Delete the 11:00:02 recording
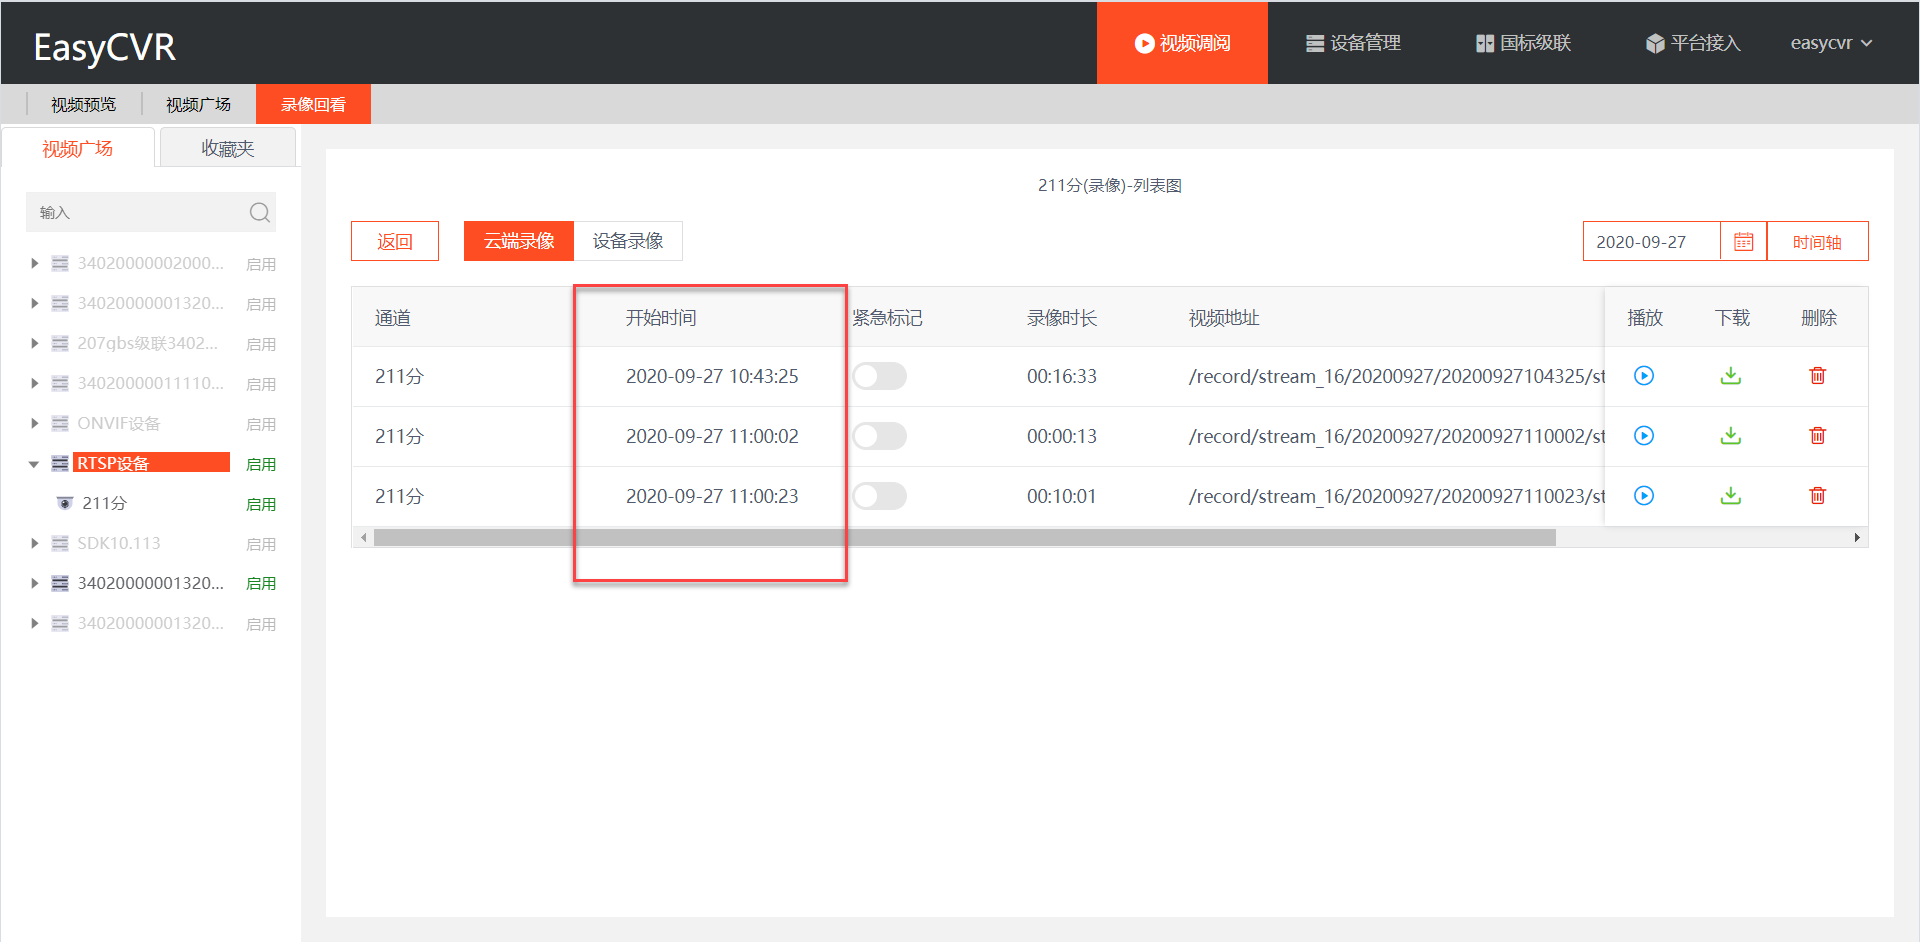This screenshot has height=942, width=1920. (x=1818, y=436)
